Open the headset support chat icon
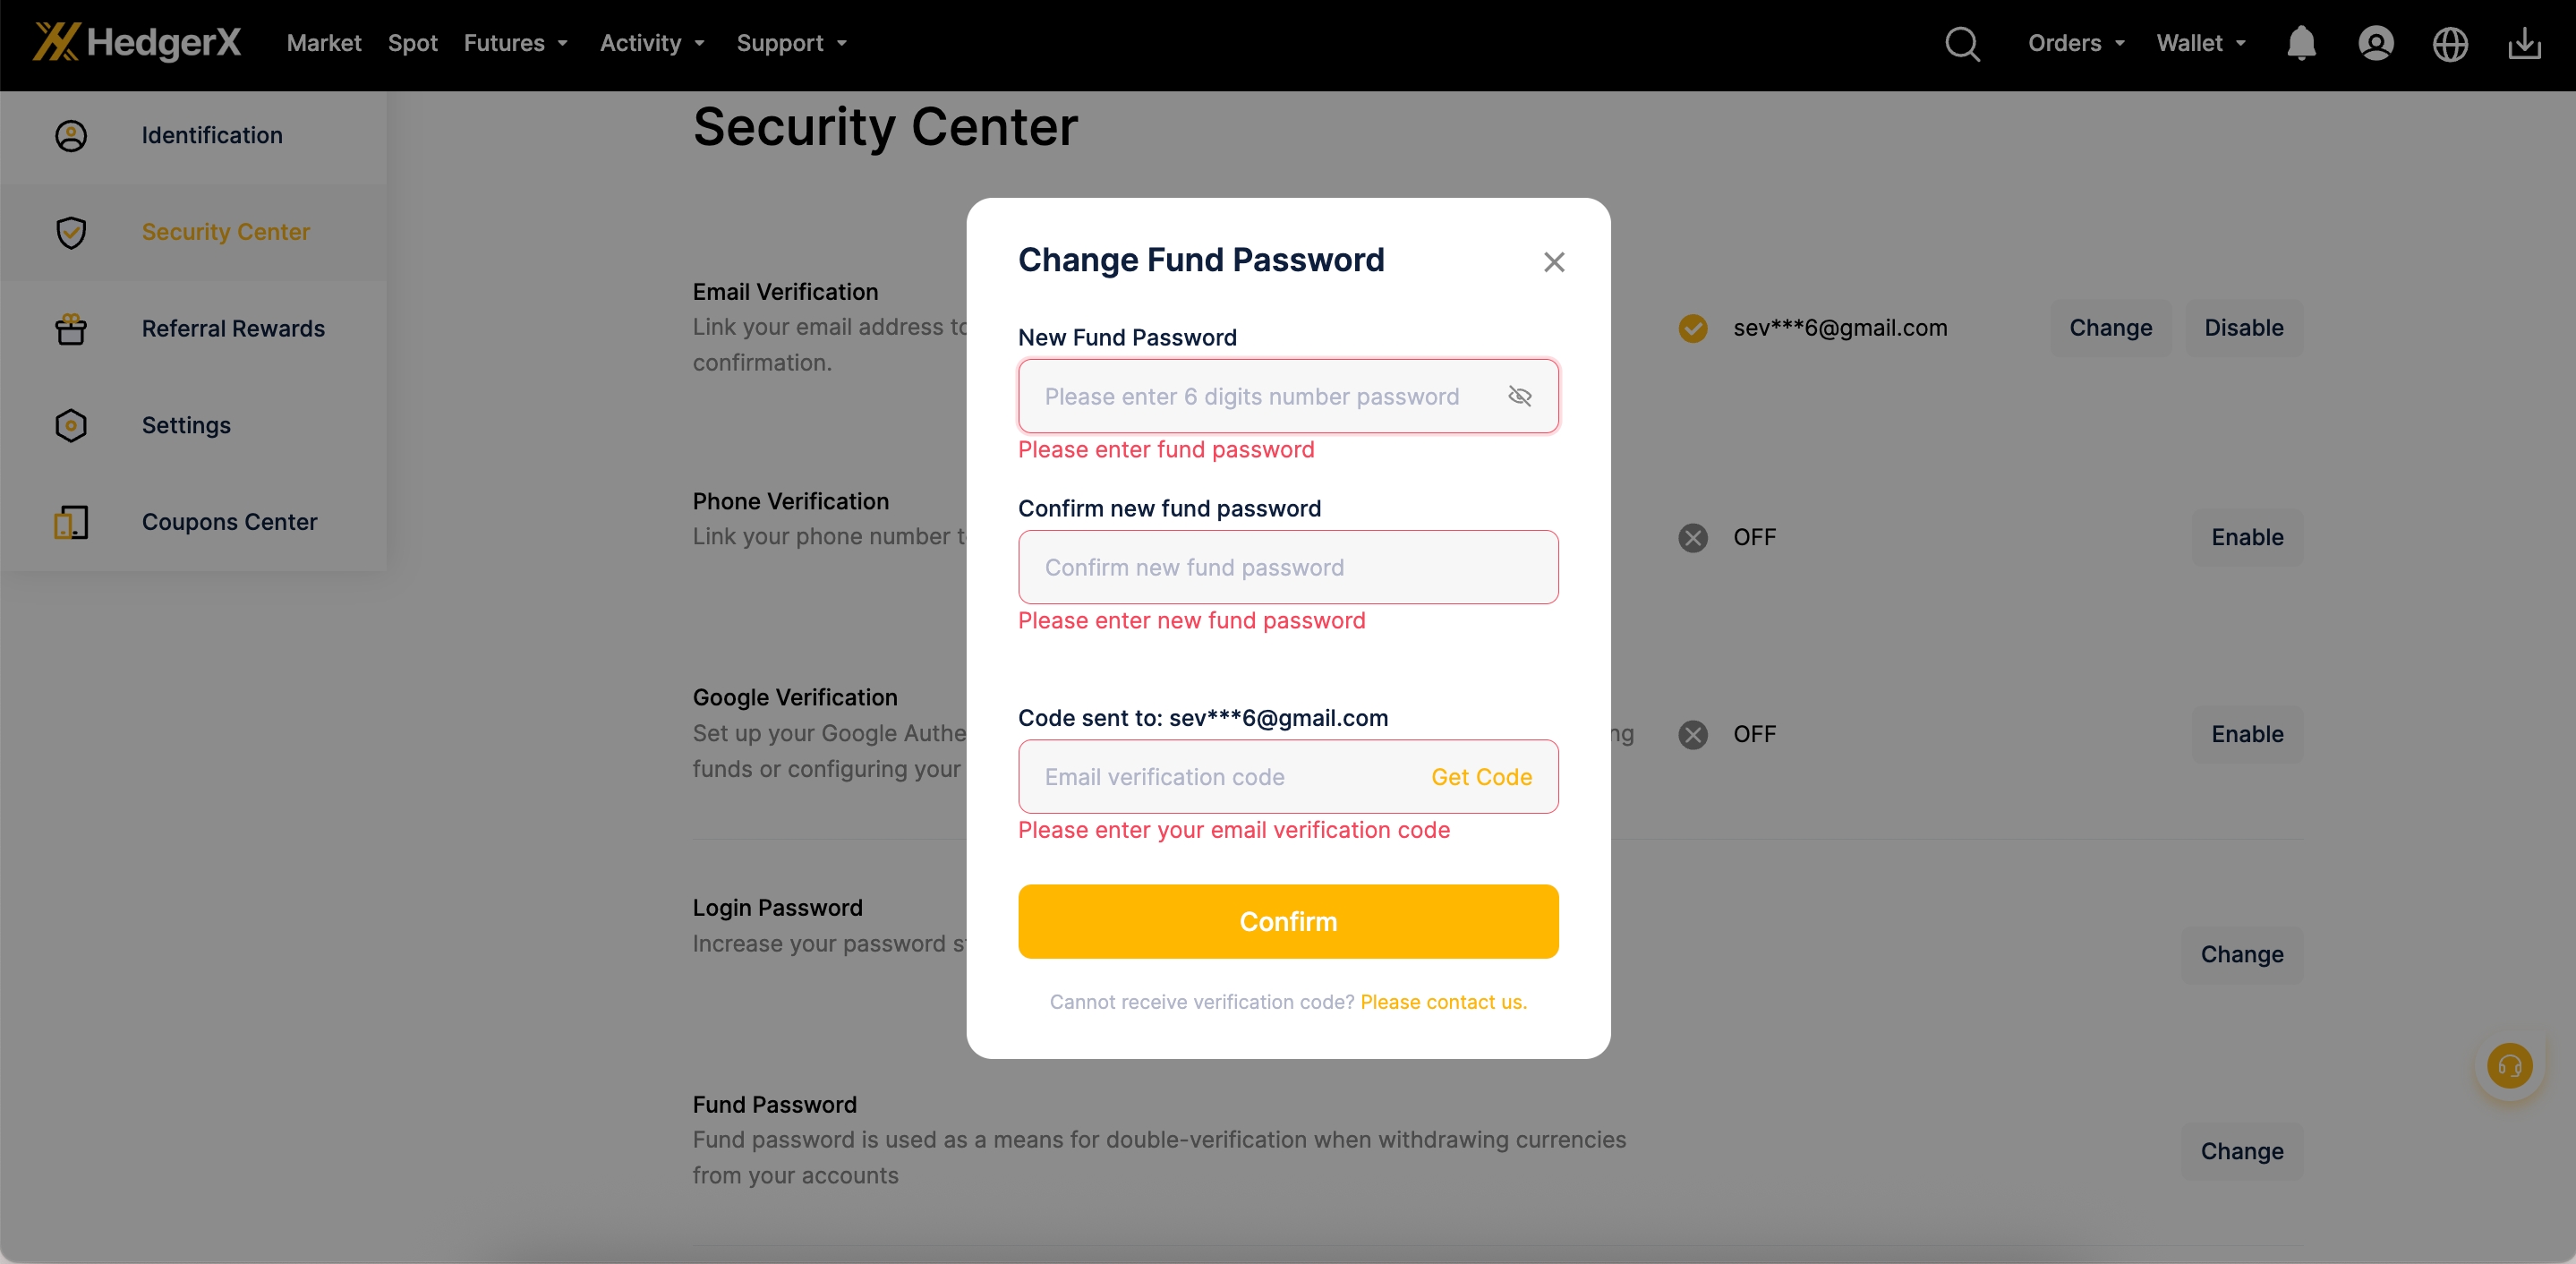The image size is (2576, 1264). pyautogui.click(x=2509, y=1066)
